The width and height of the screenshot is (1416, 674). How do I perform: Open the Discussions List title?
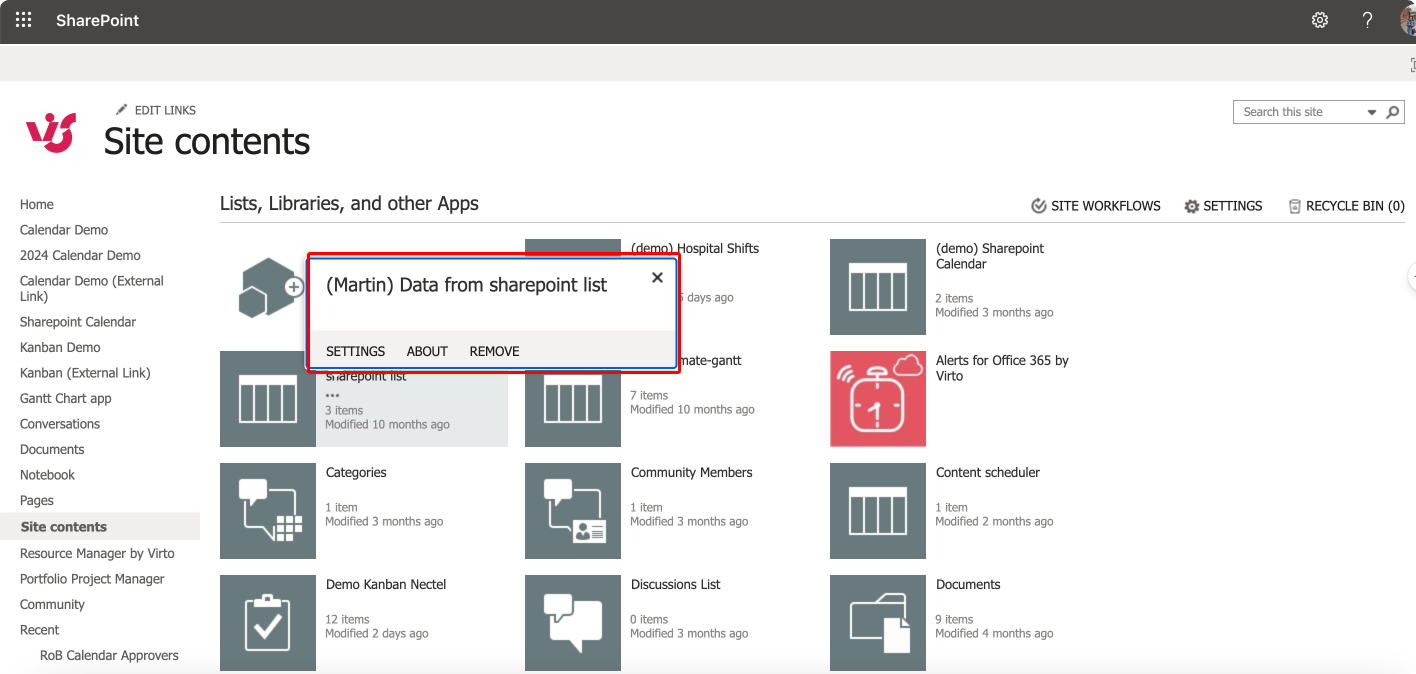pos(676,584)
